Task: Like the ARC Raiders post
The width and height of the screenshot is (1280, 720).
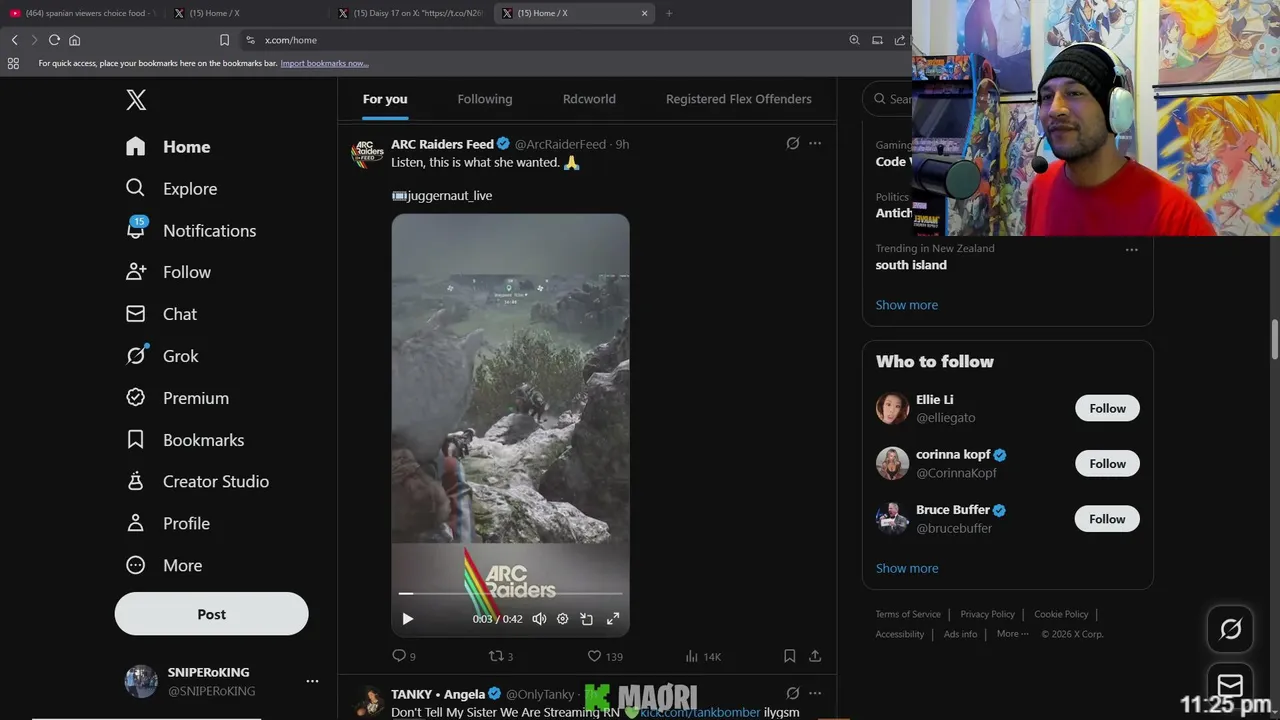Action: 604,656
